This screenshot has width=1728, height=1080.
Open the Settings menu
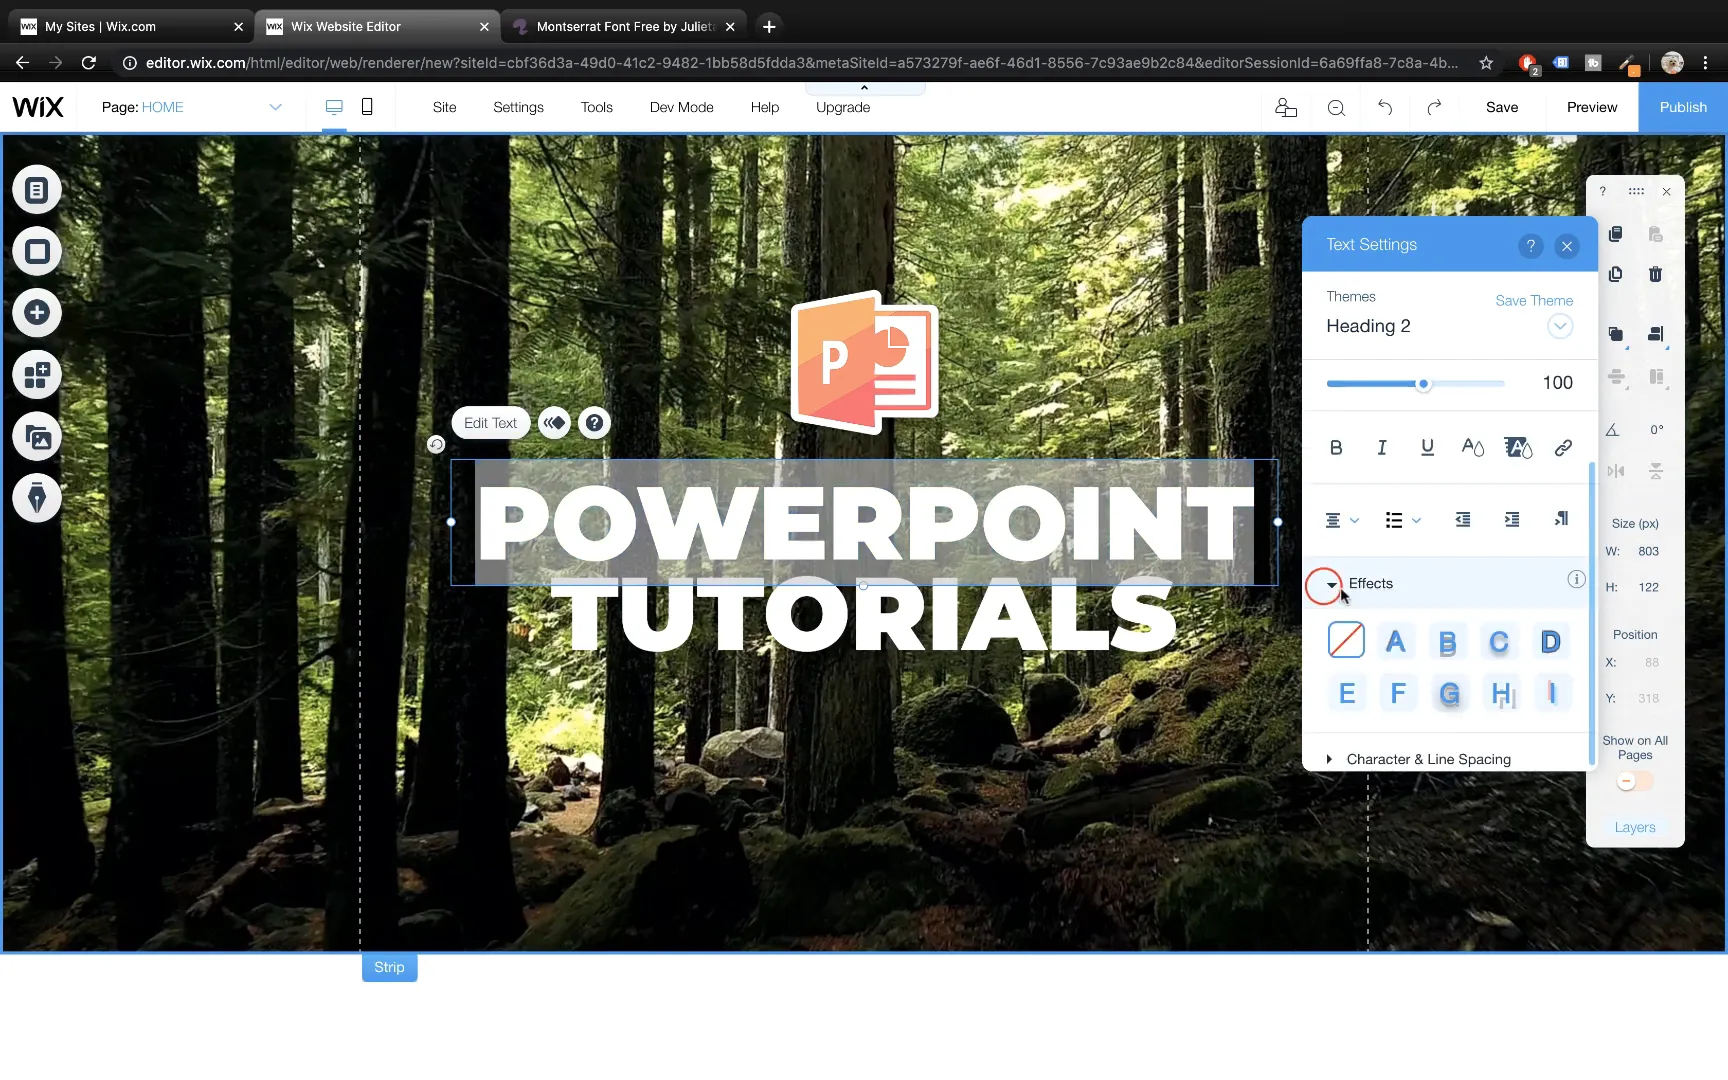tap(518, 107)
